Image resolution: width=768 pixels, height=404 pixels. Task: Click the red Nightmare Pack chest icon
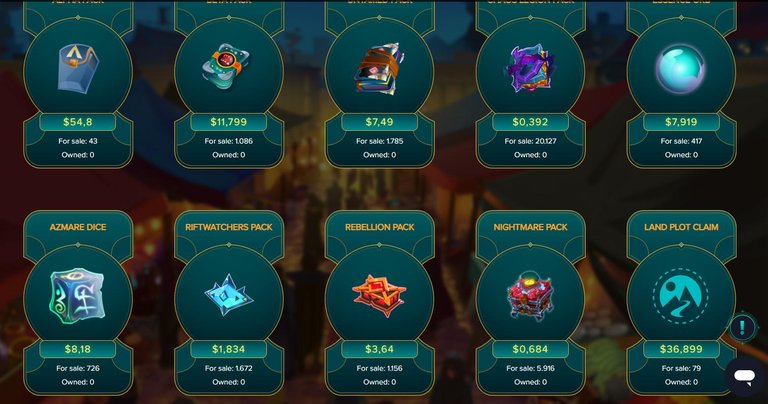tap(530, 296)
